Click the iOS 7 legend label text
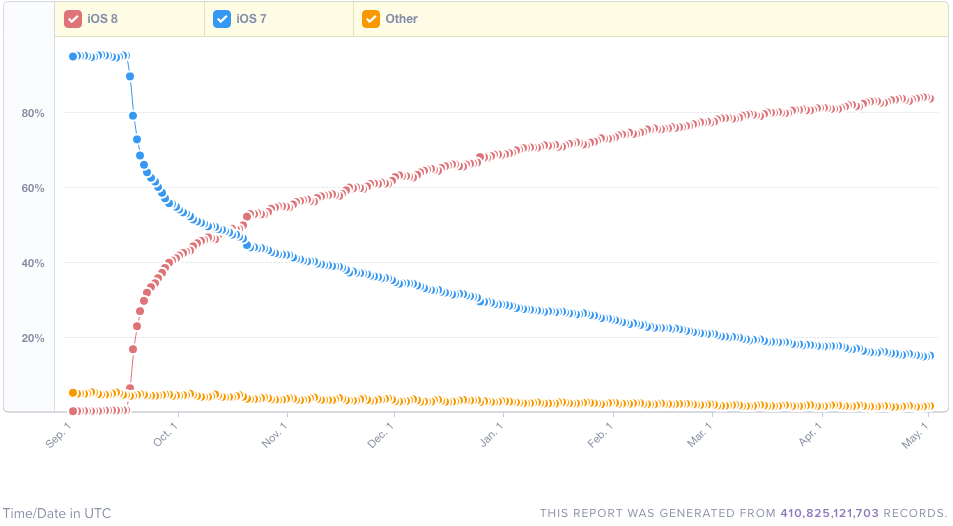The image size is (953, 526). [251, 19]
